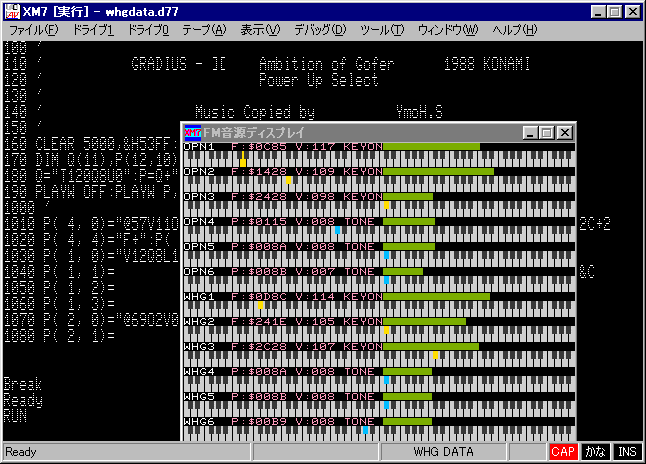Maximize the XM7 main window
This screenshot has height=464, width=646.
[615, 12]
